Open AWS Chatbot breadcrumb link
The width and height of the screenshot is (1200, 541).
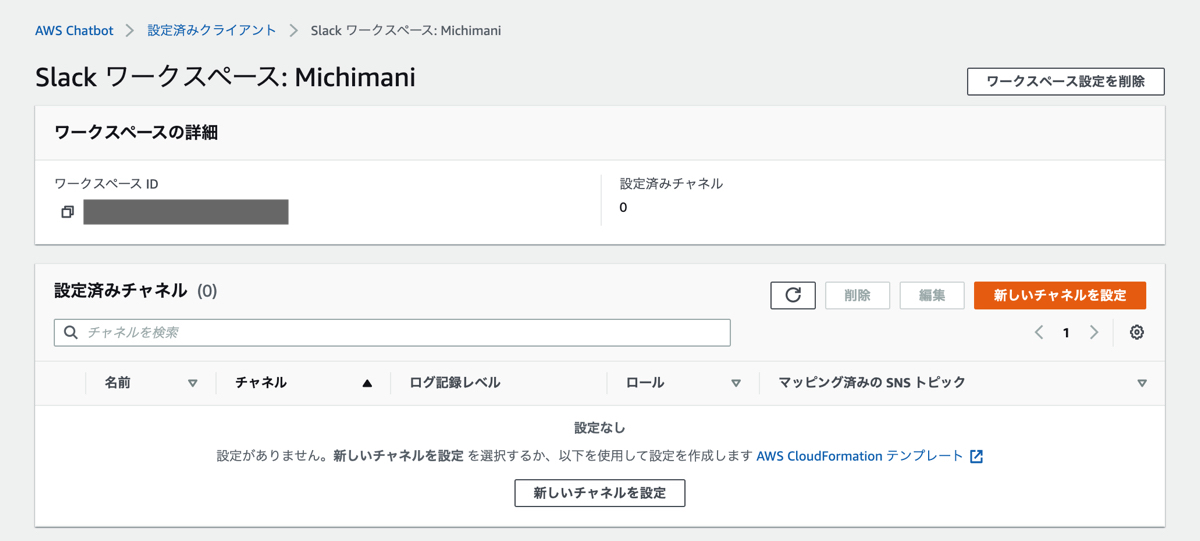coord(74,31)
